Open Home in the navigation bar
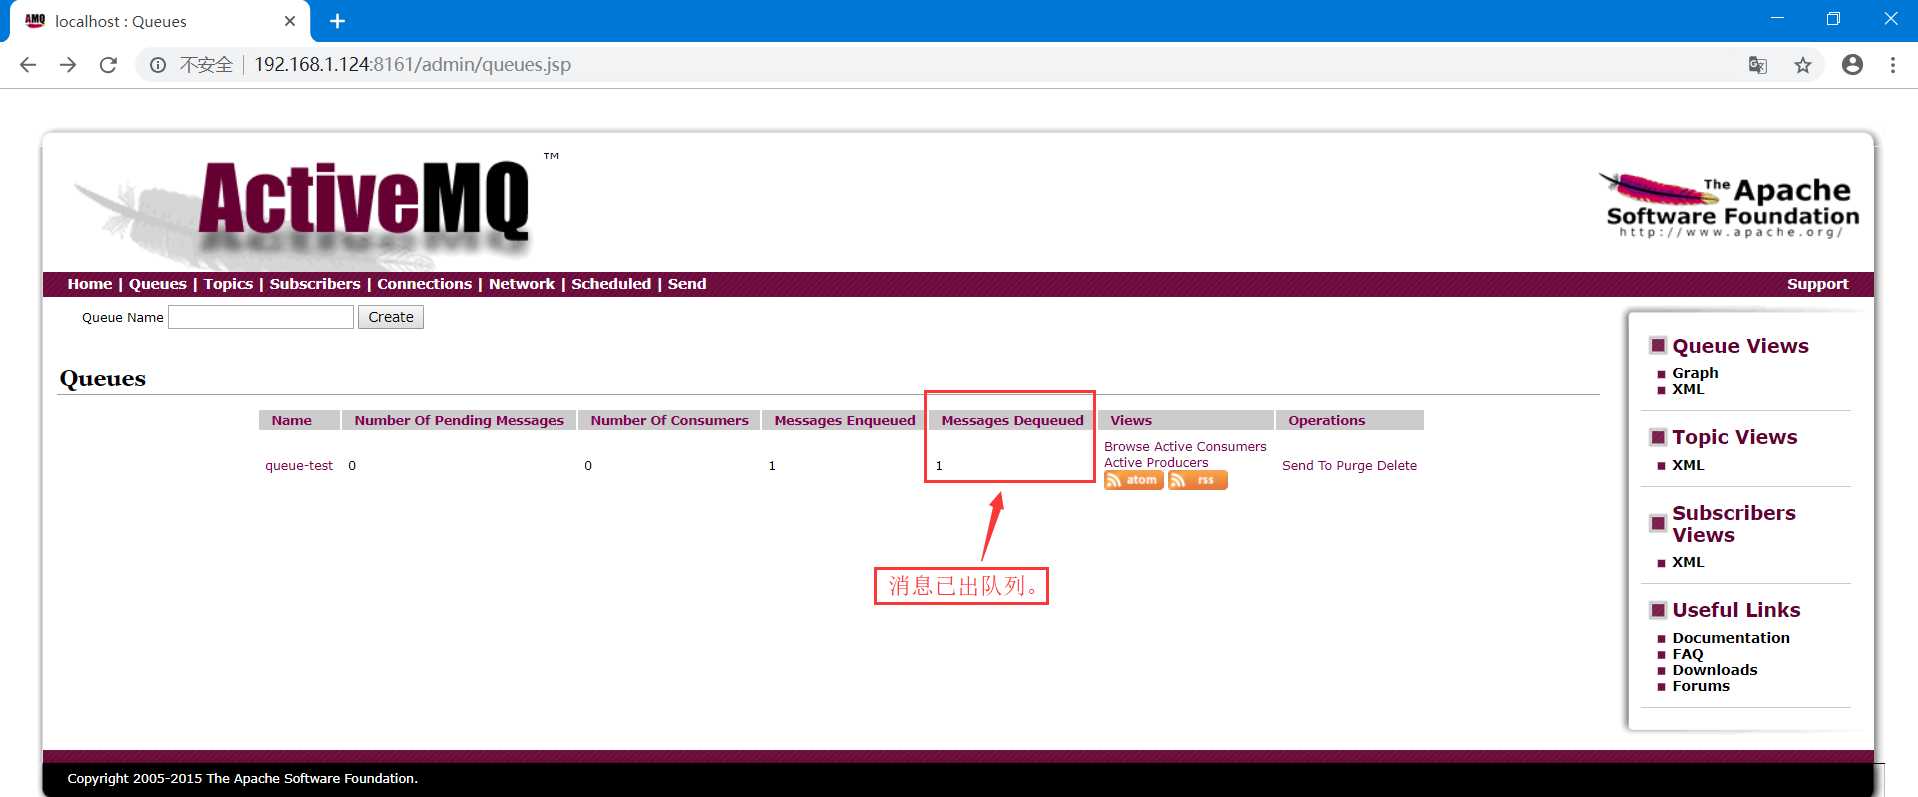 [89, 284]
